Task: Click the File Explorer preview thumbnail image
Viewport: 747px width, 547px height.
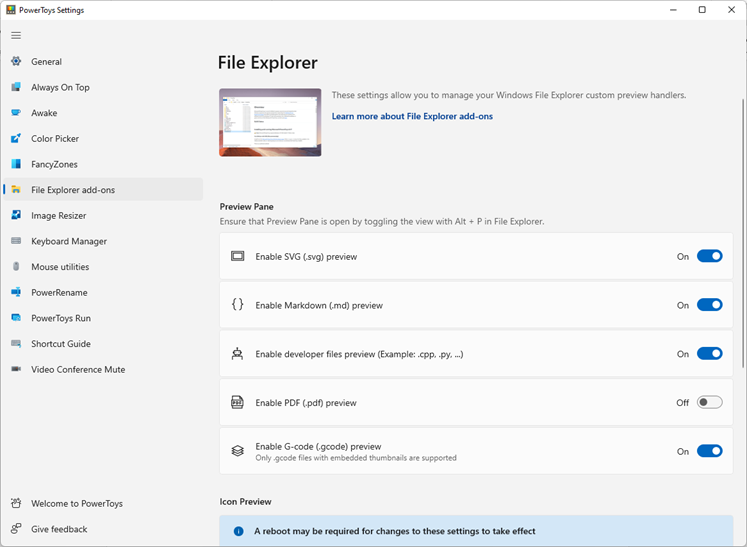Action: pyautogui.click(x=270, y=122)
